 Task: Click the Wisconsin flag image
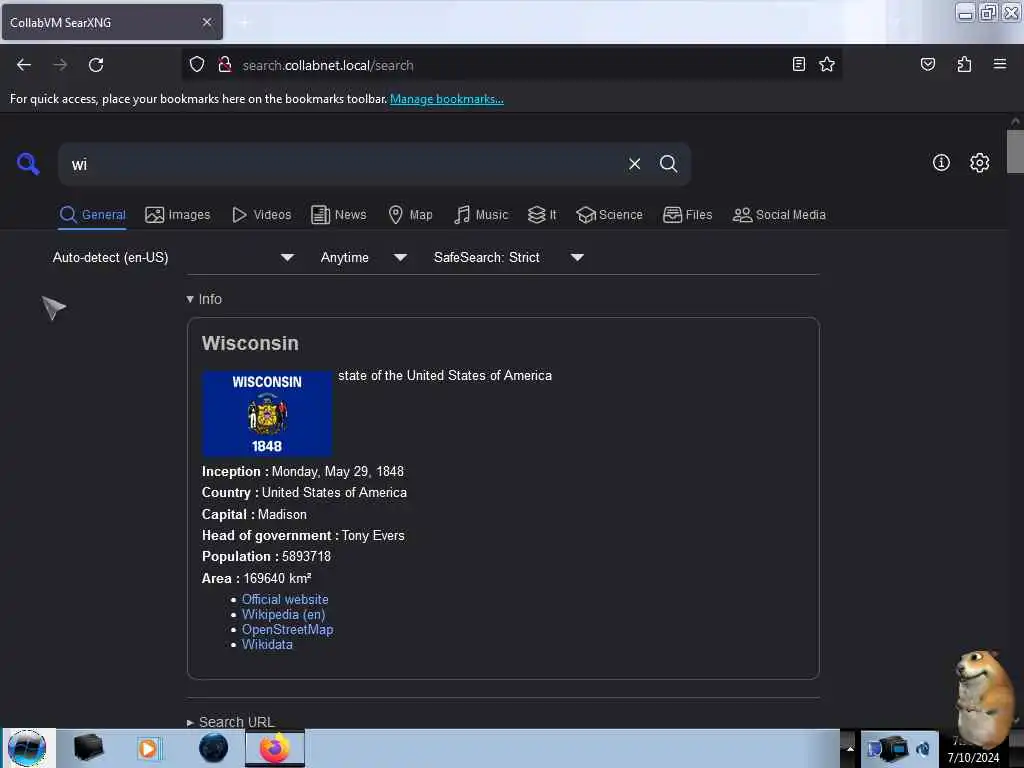pyautogui.click(x=267, y=413)
